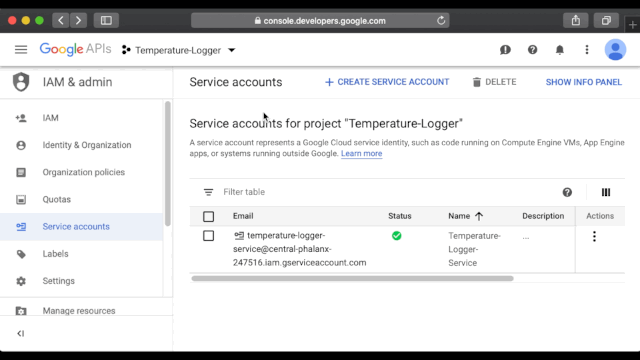Select all rows via header checkbox

pos(208,216)
